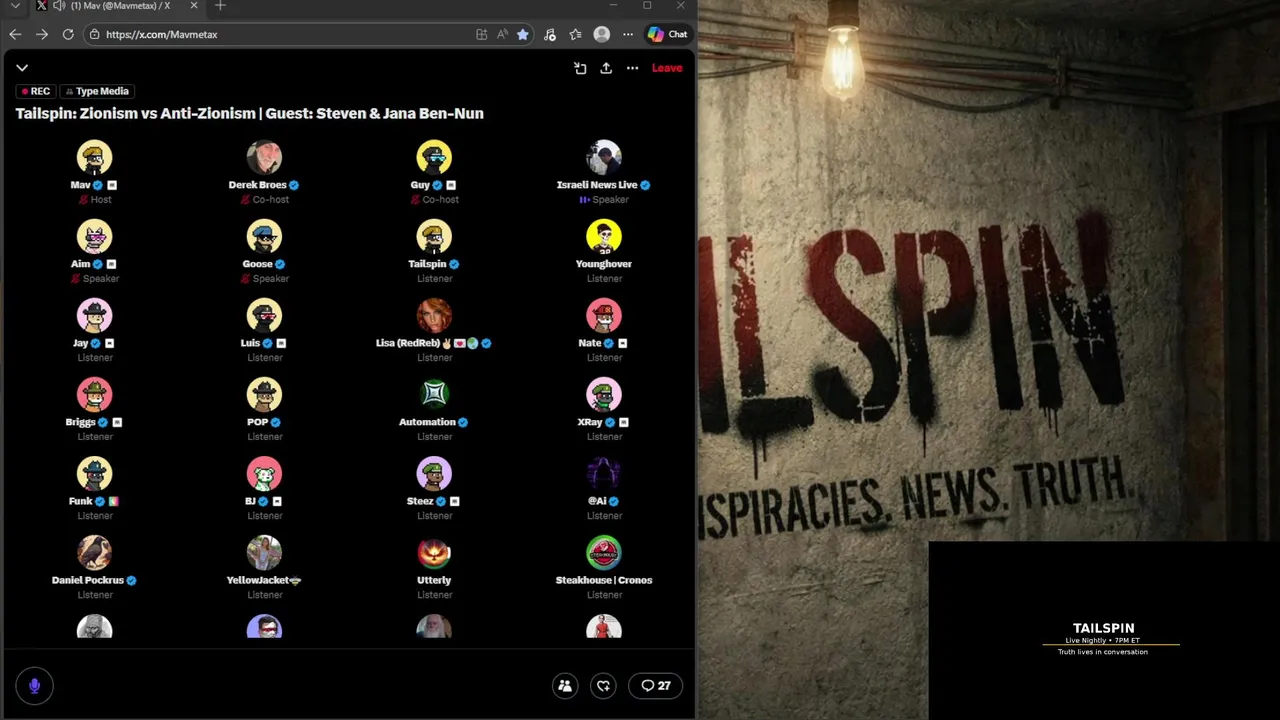Open the Favorites list icon
Image resolution: width=1280 pixels, height=720 pixels.
(575, 34)
